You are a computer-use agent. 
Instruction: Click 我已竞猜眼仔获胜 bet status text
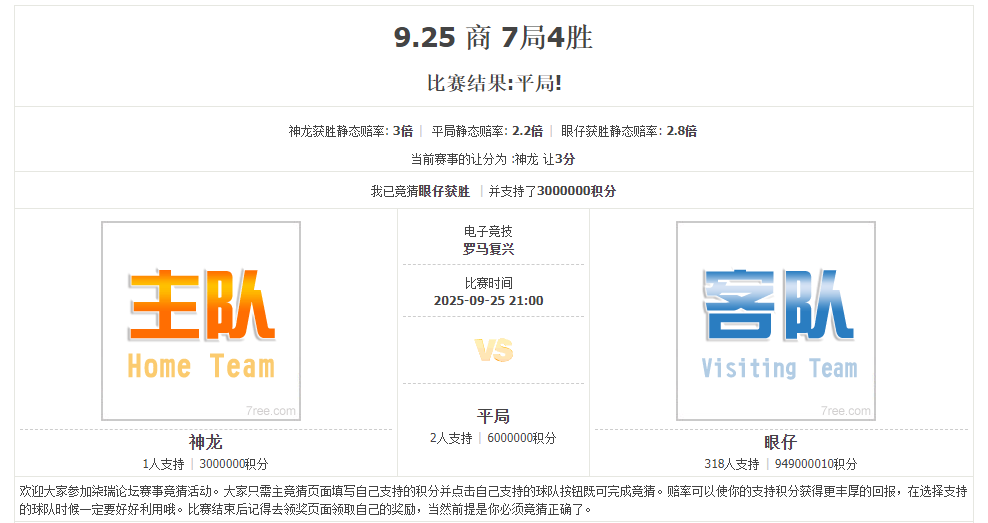(x=420, y=191)
